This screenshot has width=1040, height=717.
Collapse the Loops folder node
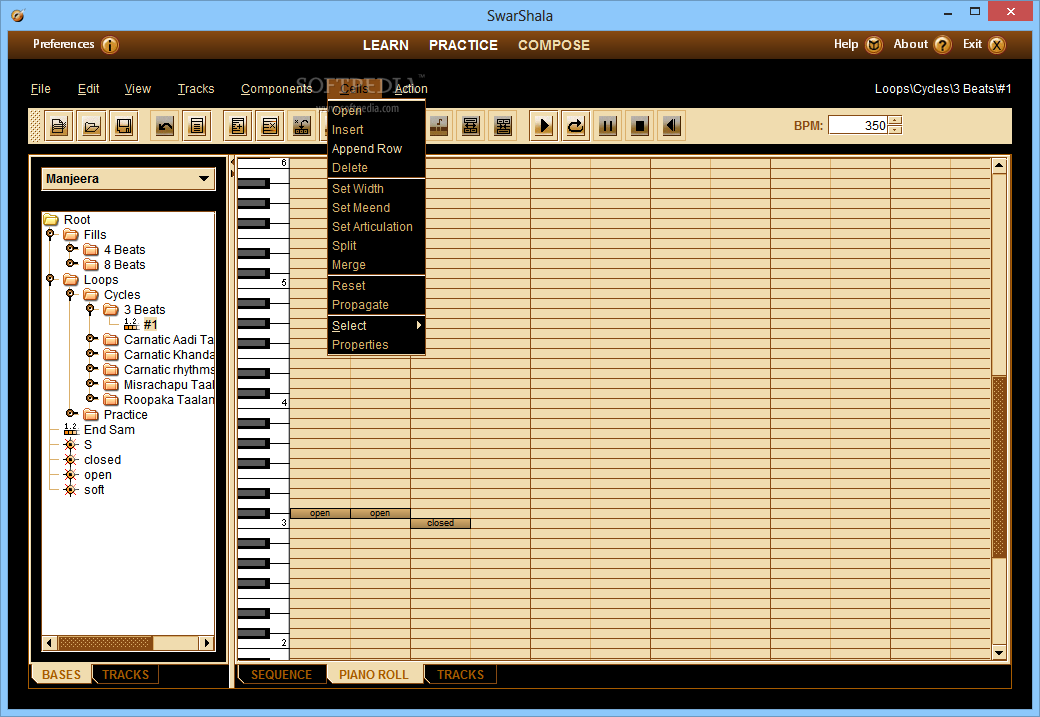50,279
